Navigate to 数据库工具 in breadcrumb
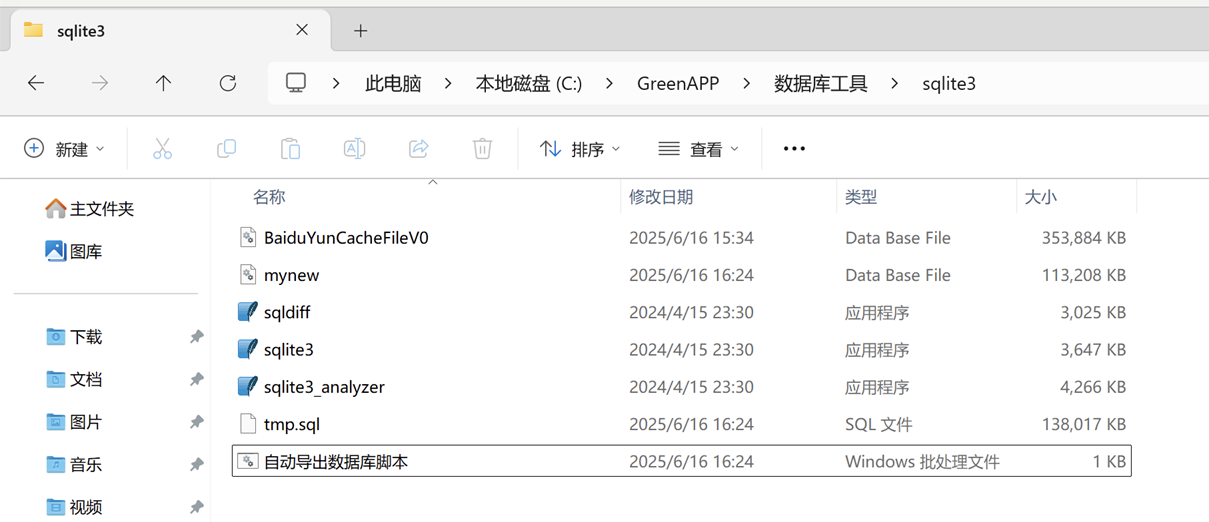This screenshot has height=522, width=1209. point(821,83)
